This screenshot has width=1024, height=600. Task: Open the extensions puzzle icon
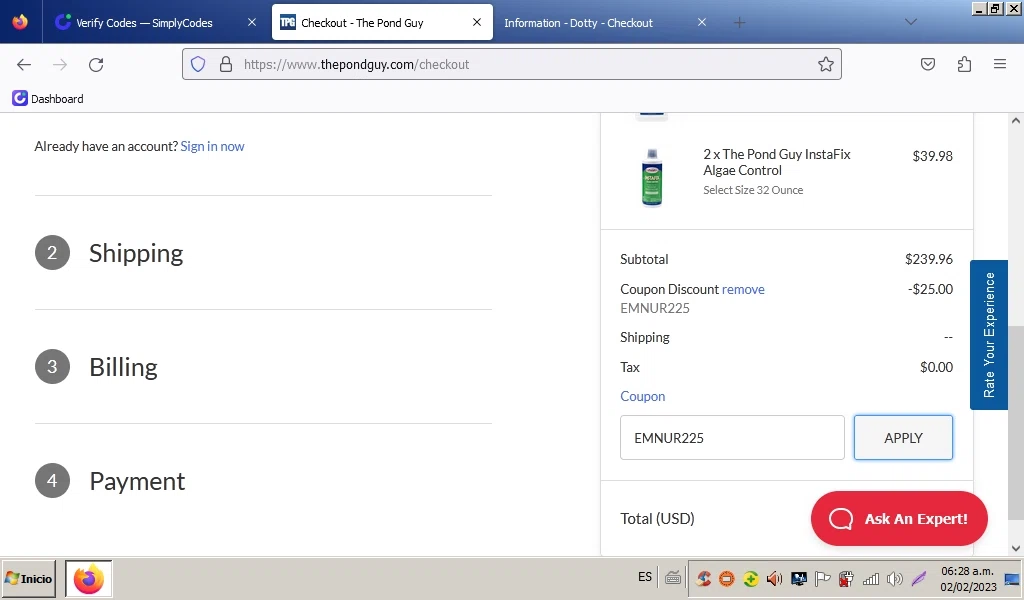tap(964, 64)
